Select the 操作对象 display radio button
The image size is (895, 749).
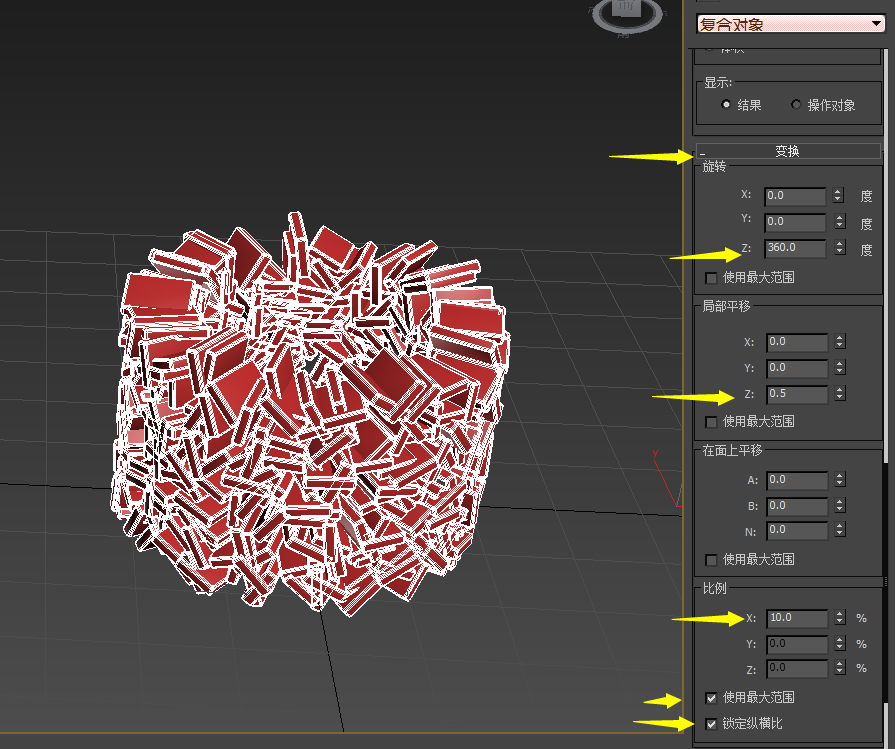[796, 105]
